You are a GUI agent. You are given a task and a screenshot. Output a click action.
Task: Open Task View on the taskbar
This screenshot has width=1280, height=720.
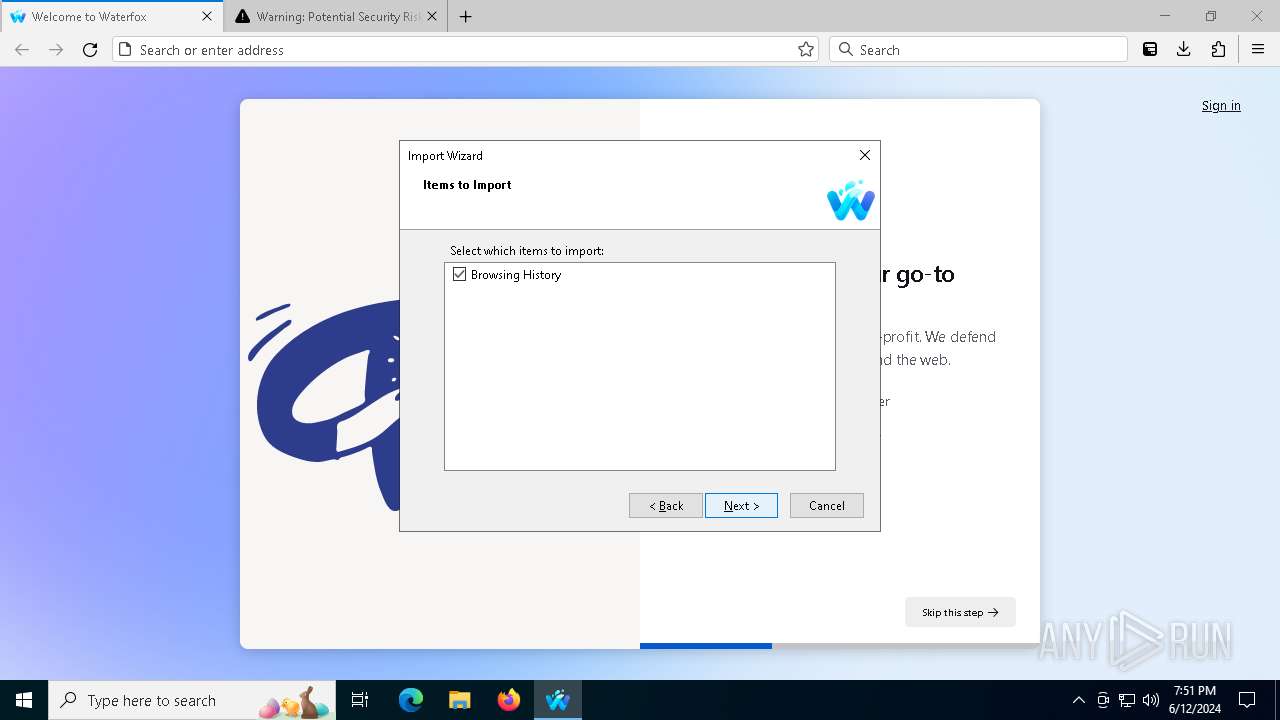[360, 700]
